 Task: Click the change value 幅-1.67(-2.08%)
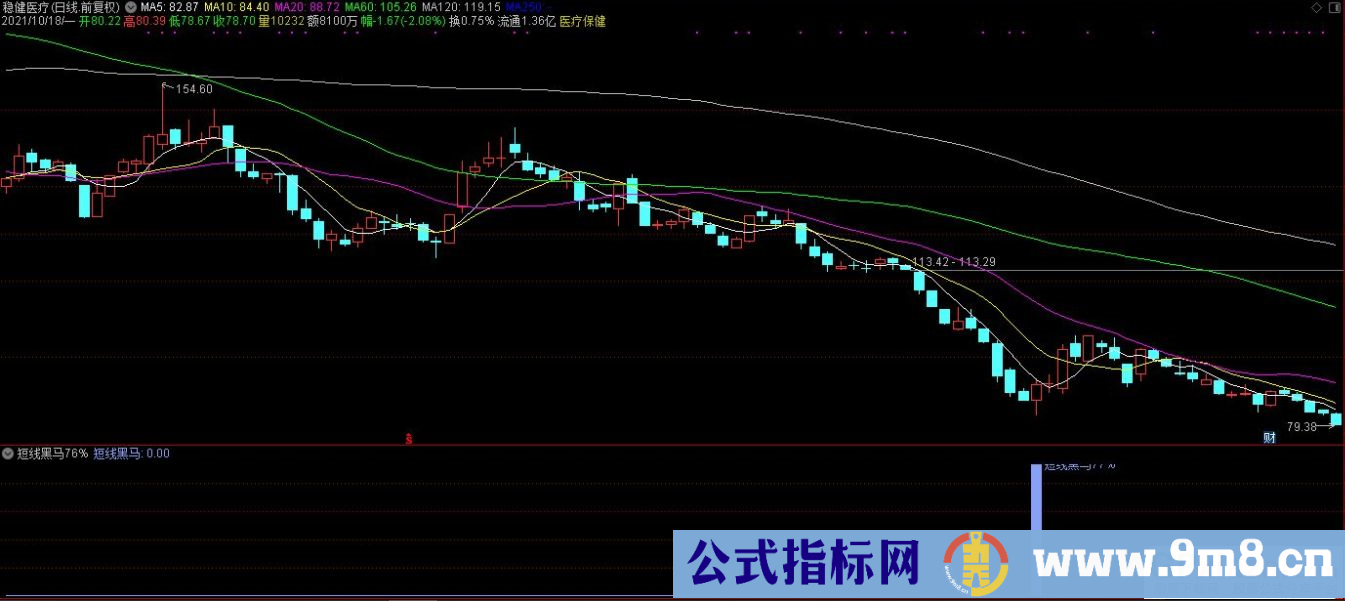click(404, 21)
